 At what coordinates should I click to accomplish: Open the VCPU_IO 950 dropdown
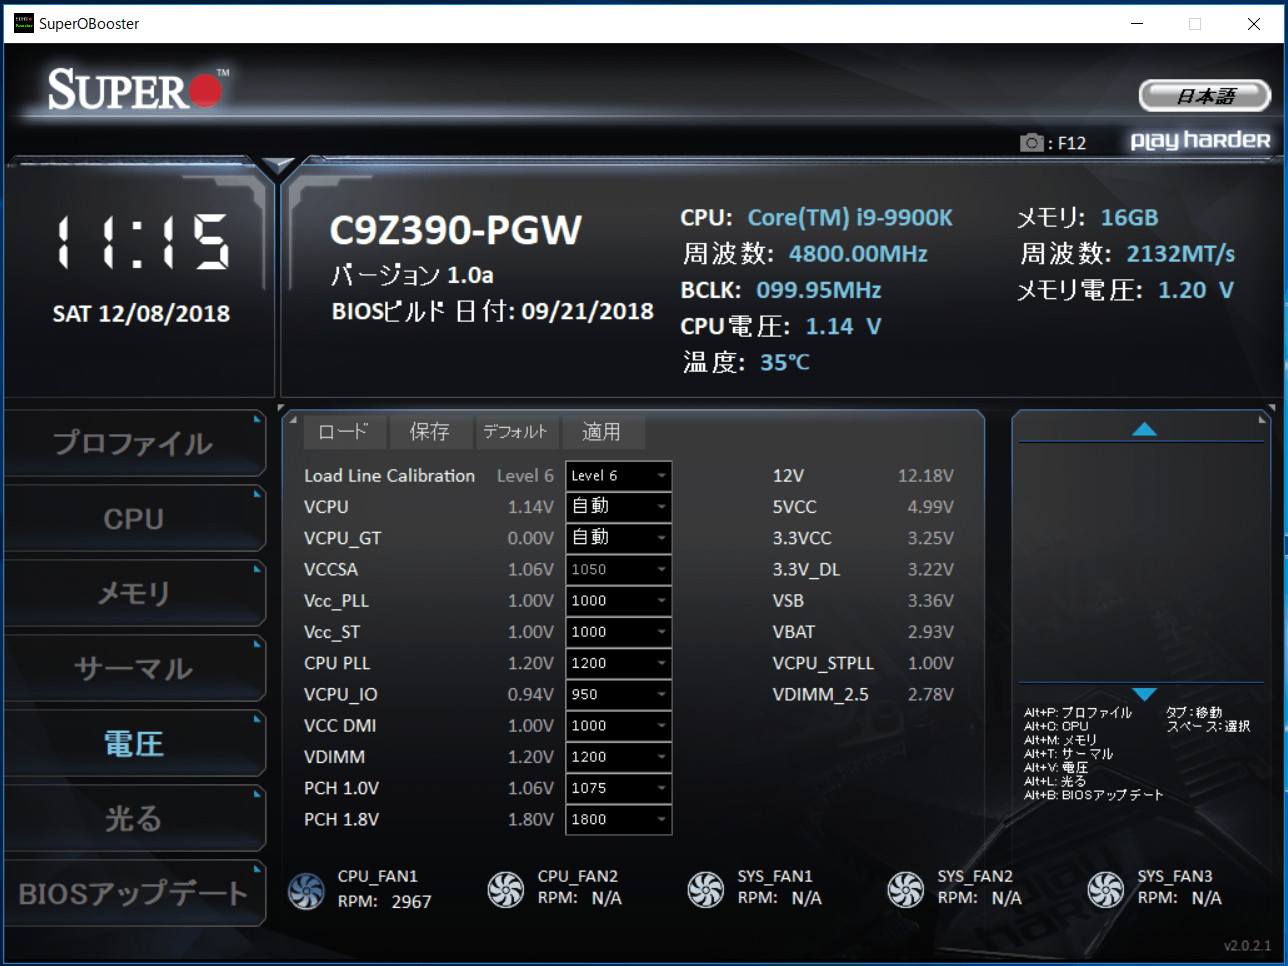pyautogui.click(x=618, y=694)
